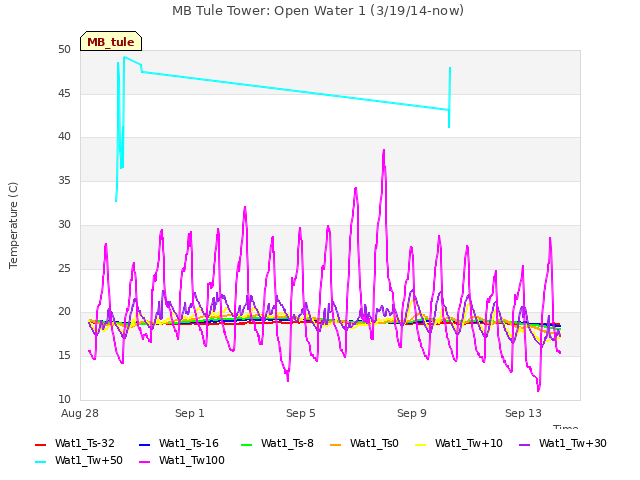Click the magenta Wat1_Tw100 legend swatch
Viewport: 640px width, 480px height.
[144, 462]
